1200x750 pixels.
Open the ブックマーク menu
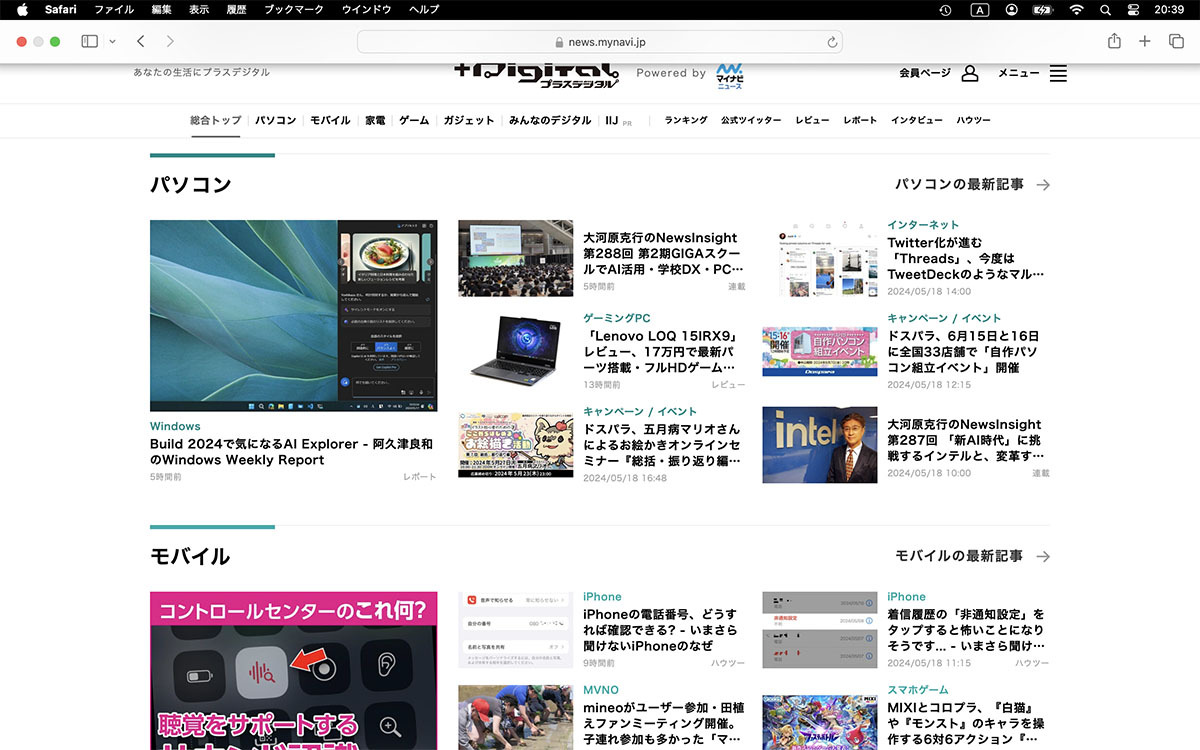pos(294,9)
